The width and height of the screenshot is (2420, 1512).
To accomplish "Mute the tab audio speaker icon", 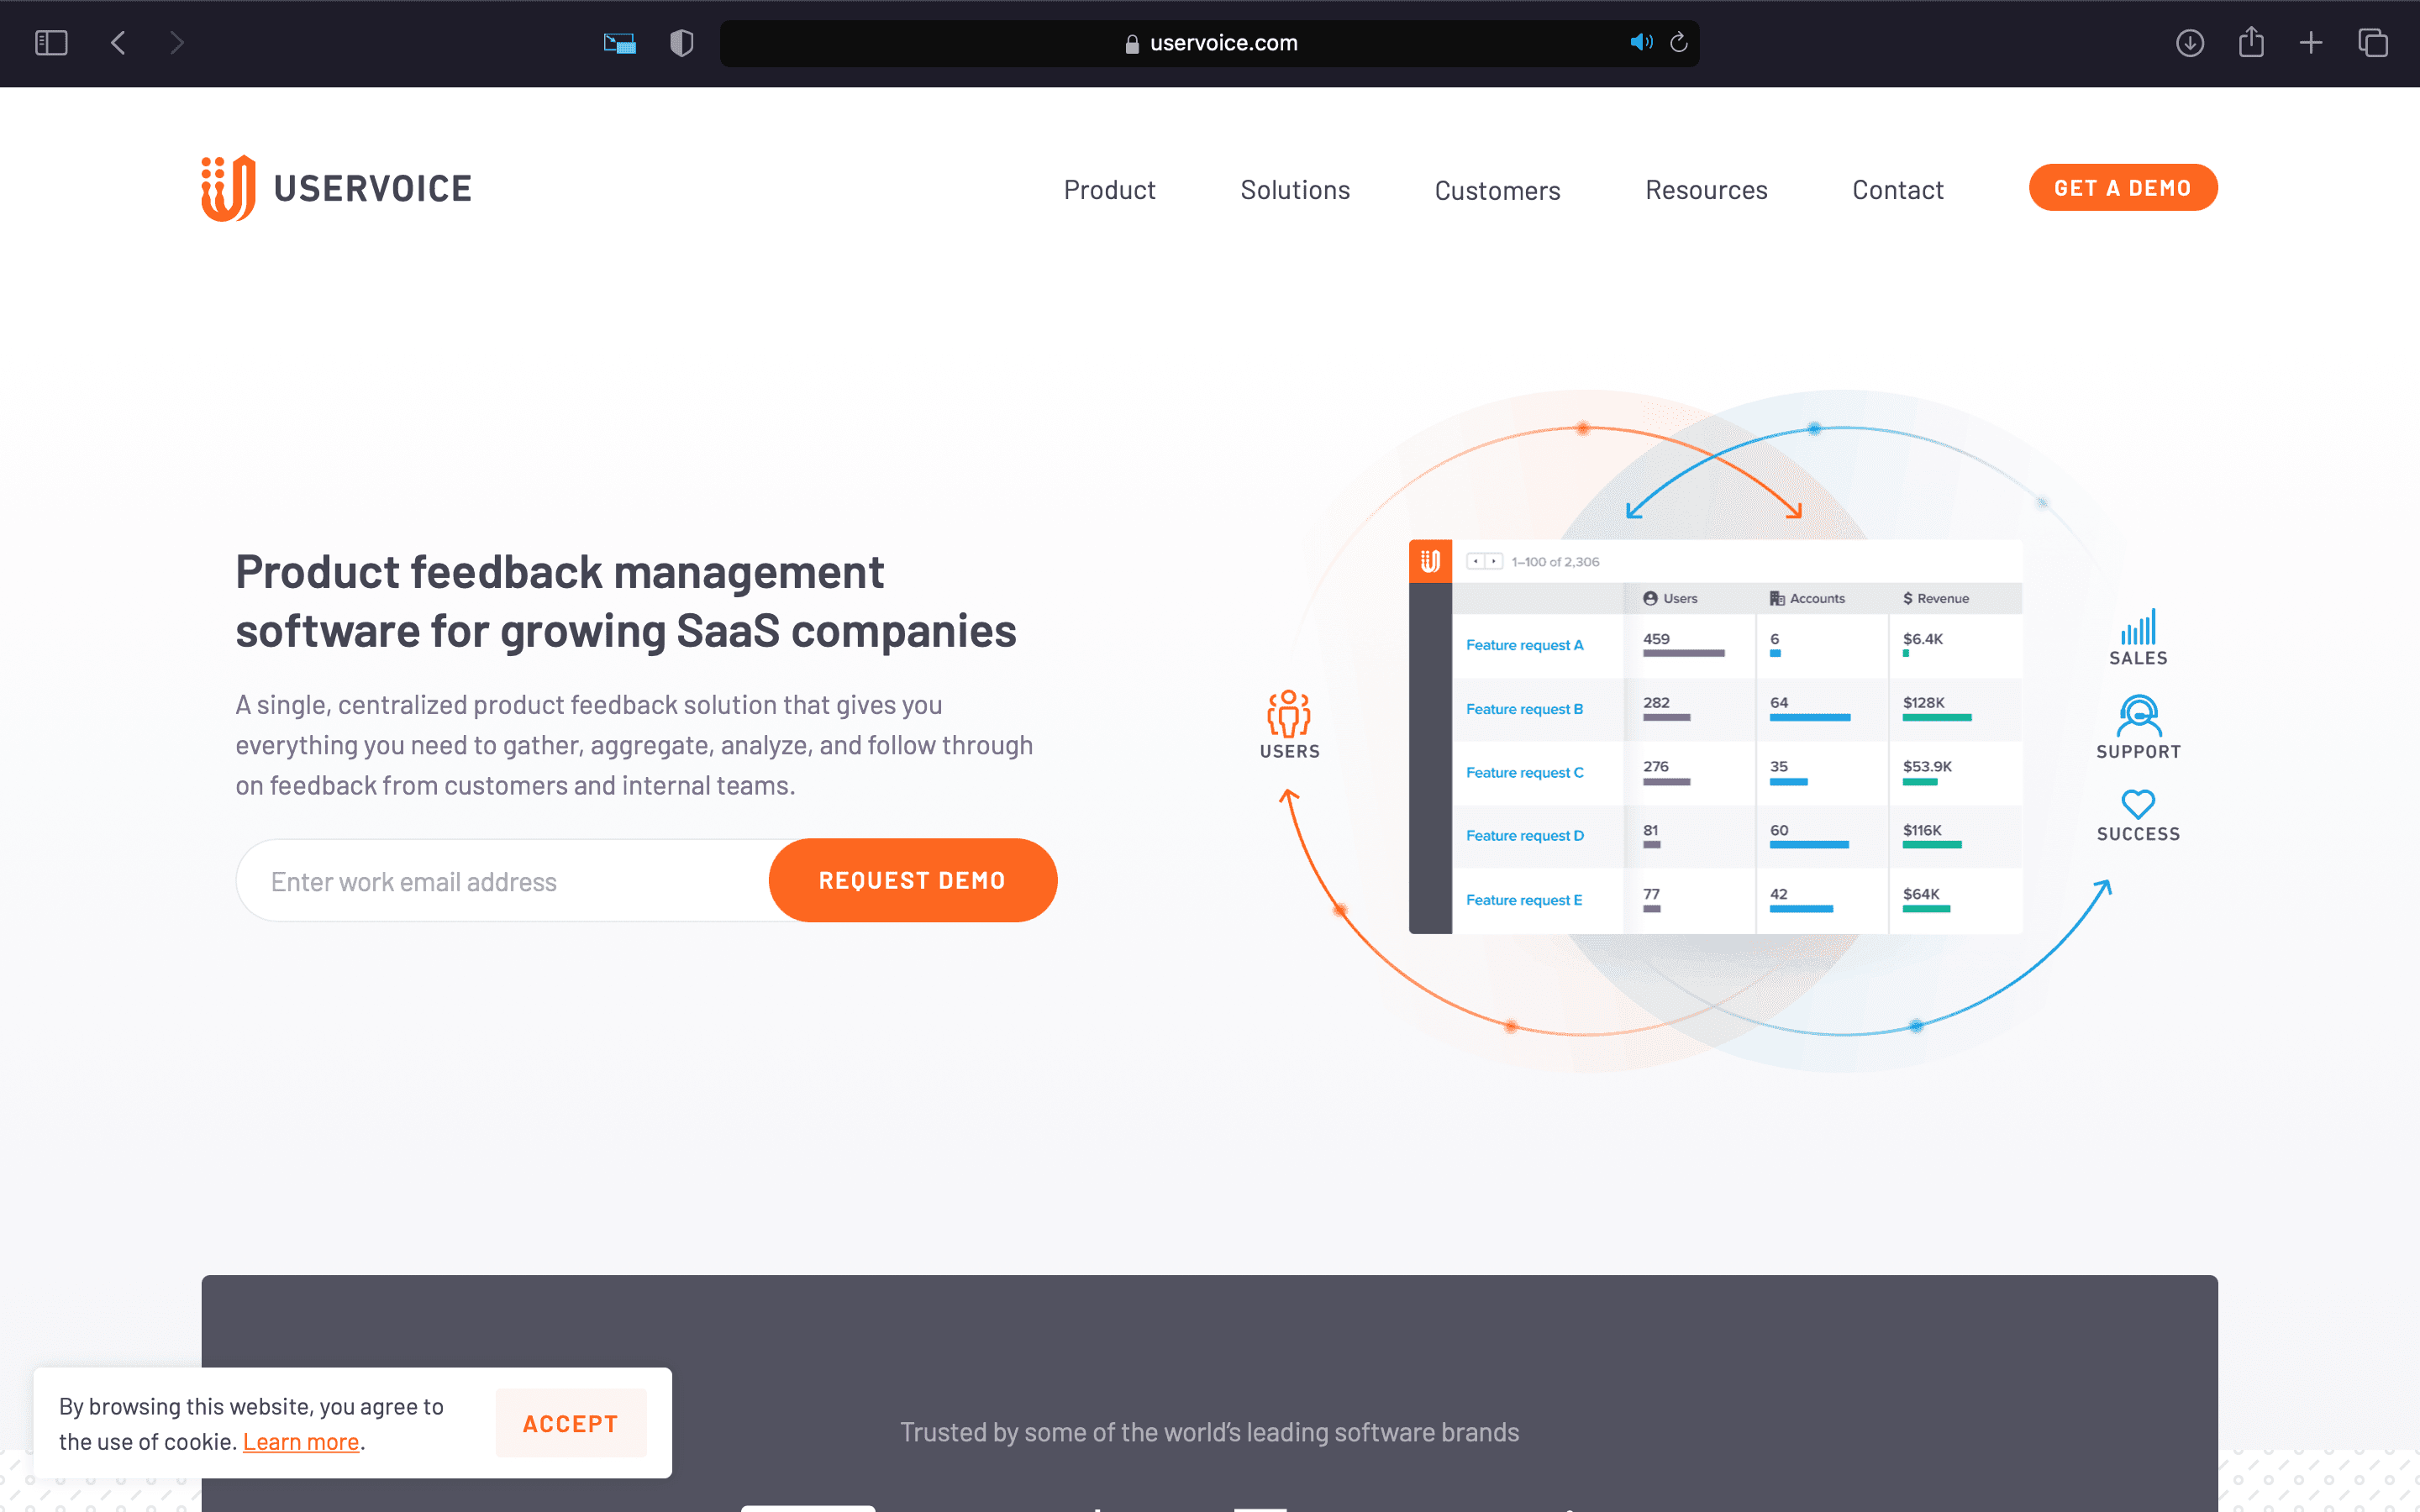I will [1641, 42].
